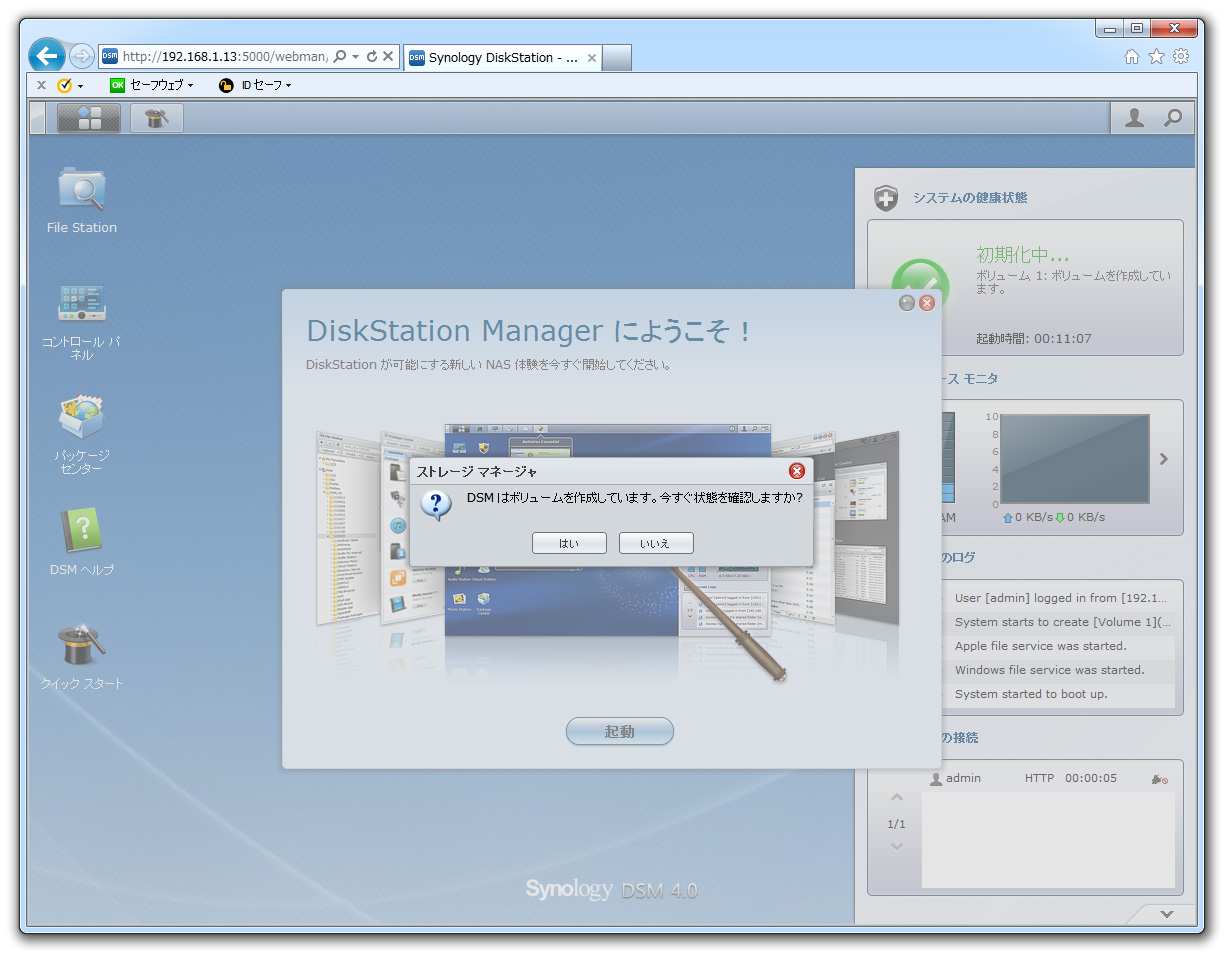
Task: Launch the クイック スタート wizard icon
Action: pyautogui.click(x=82, y=646)
